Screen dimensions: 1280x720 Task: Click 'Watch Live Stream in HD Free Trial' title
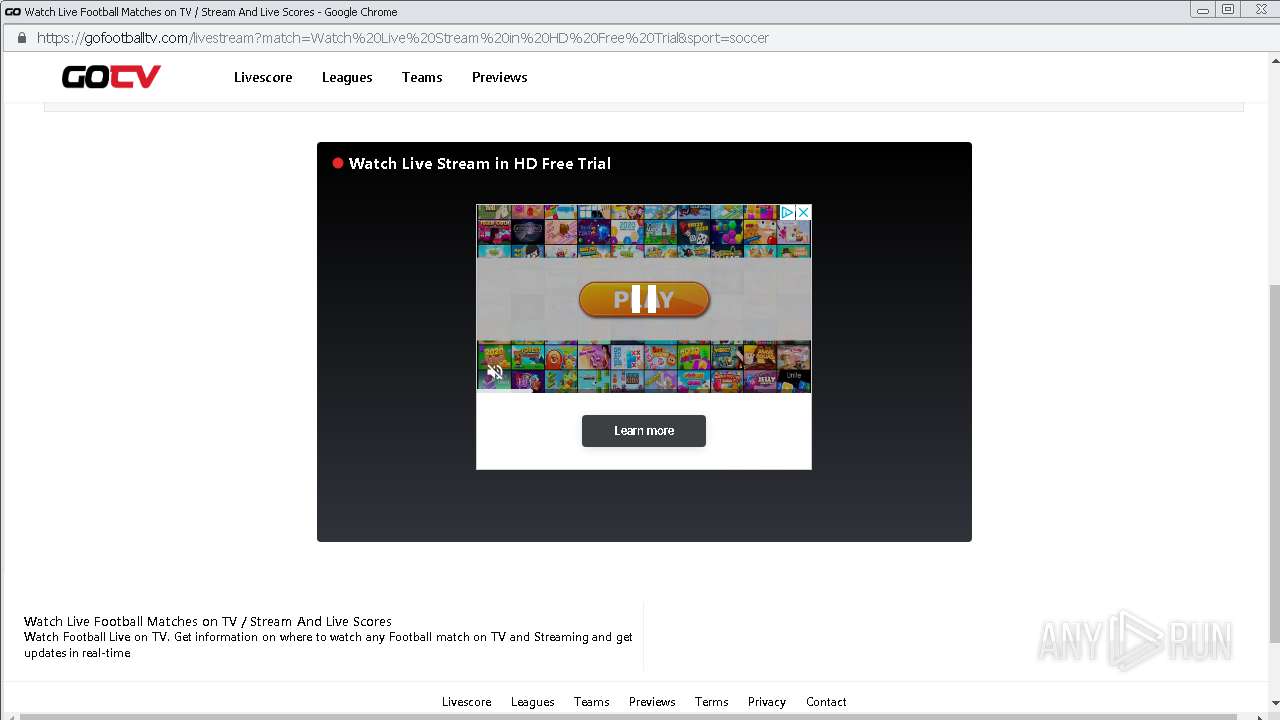point(480,164)
